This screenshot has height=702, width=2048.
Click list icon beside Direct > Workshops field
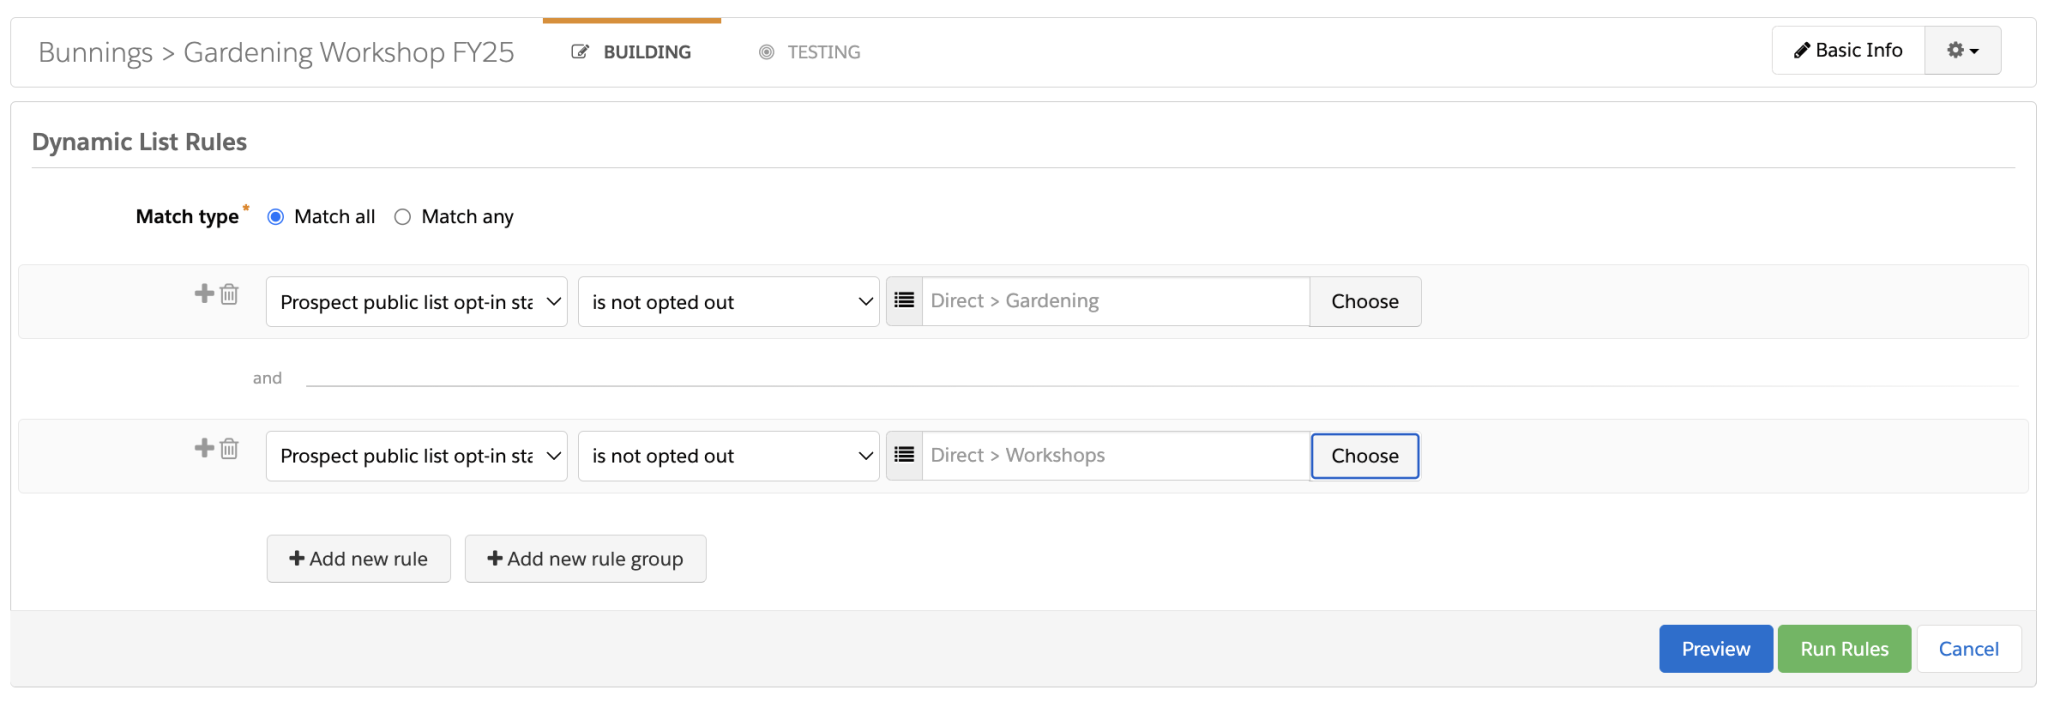click(x=904, y=455)
